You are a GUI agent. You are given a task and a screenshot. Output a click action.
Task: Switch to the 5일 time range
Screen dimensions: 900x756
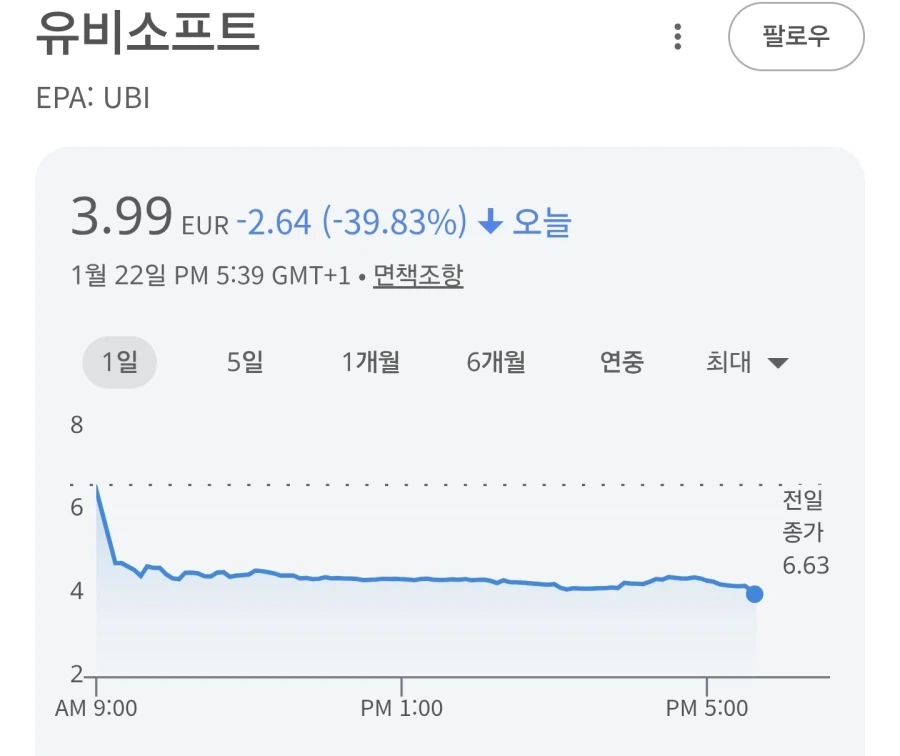244,363
